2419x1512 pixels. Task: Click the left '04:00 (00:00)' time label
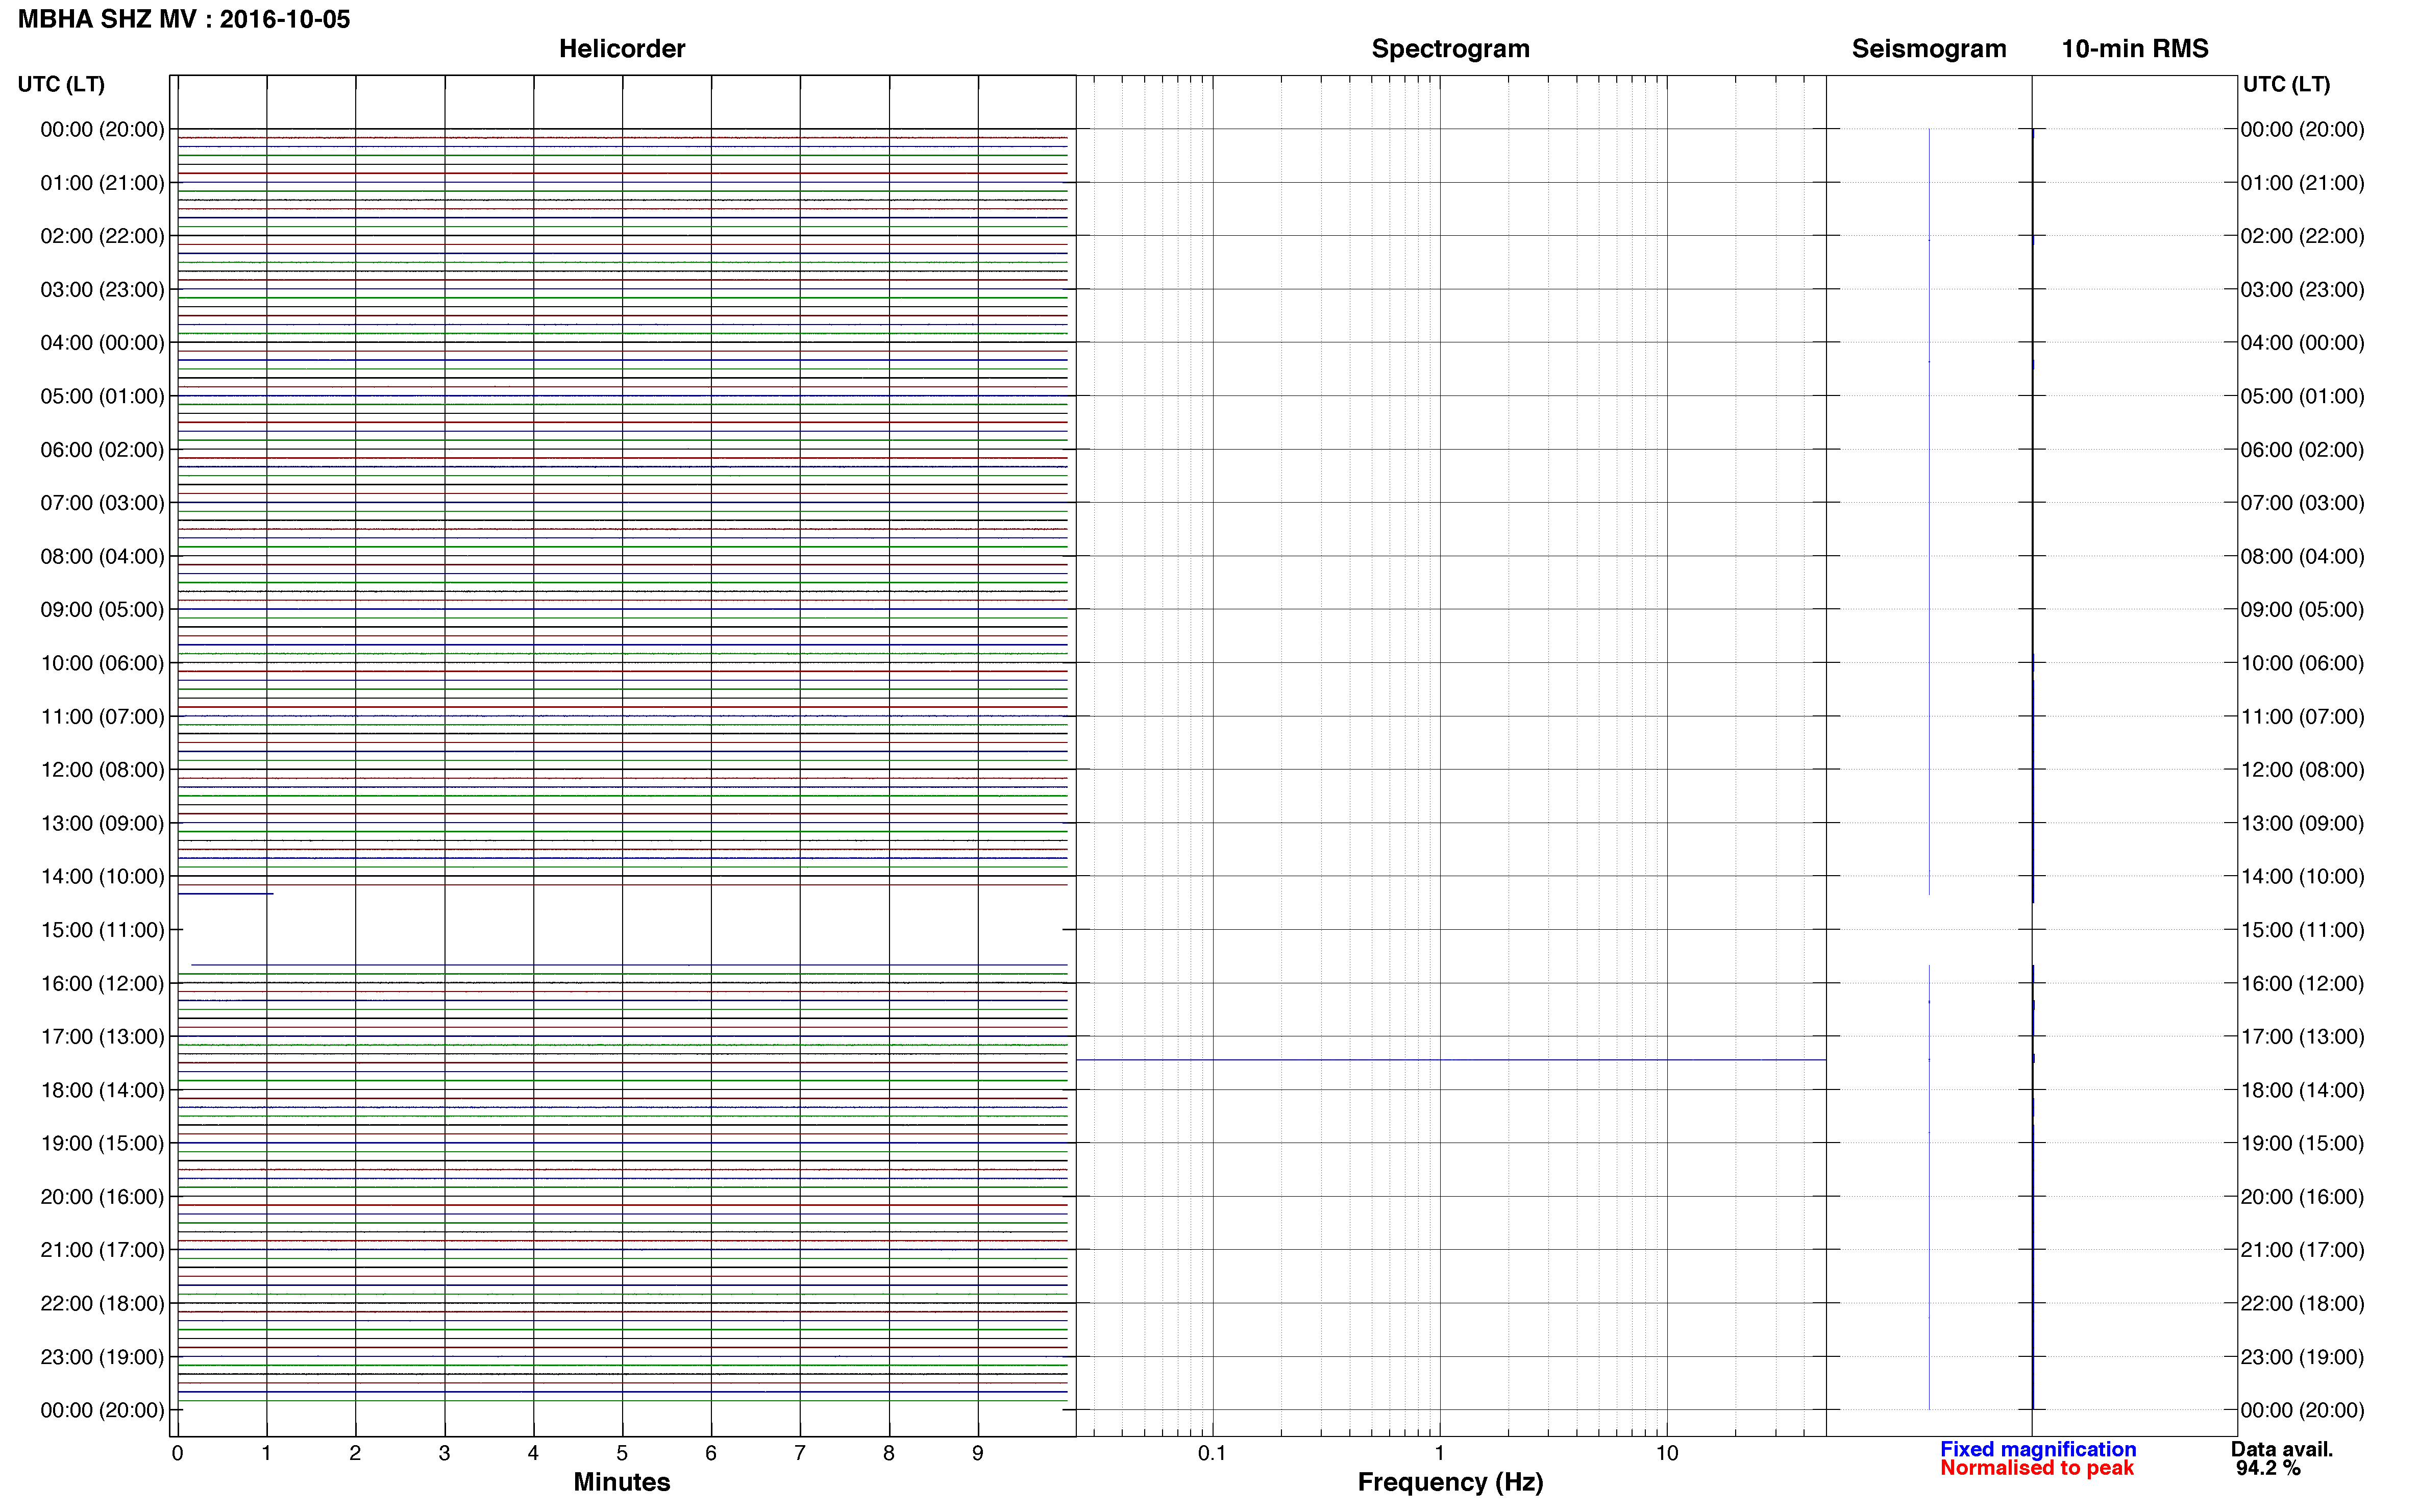pyautogui.click(x=102, y=343)
